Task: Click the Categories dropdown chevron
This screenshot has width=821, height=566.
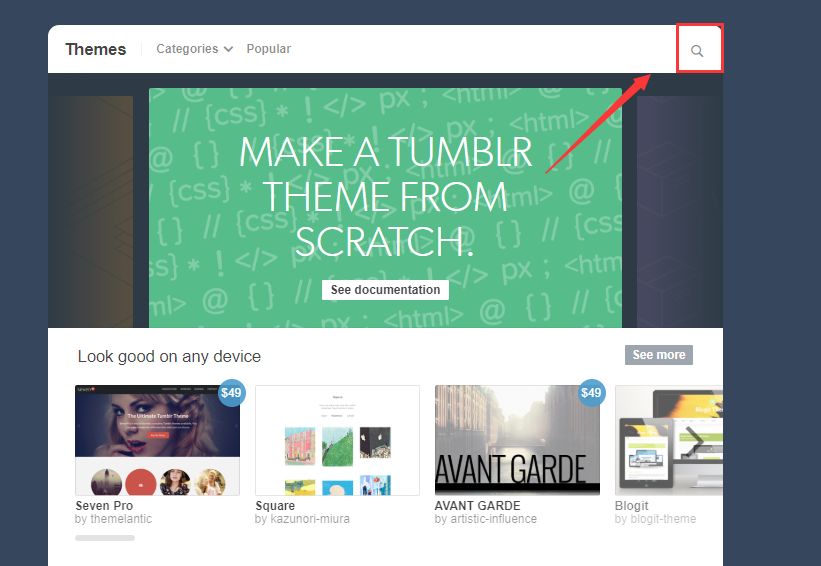Action: pos(228,49)
